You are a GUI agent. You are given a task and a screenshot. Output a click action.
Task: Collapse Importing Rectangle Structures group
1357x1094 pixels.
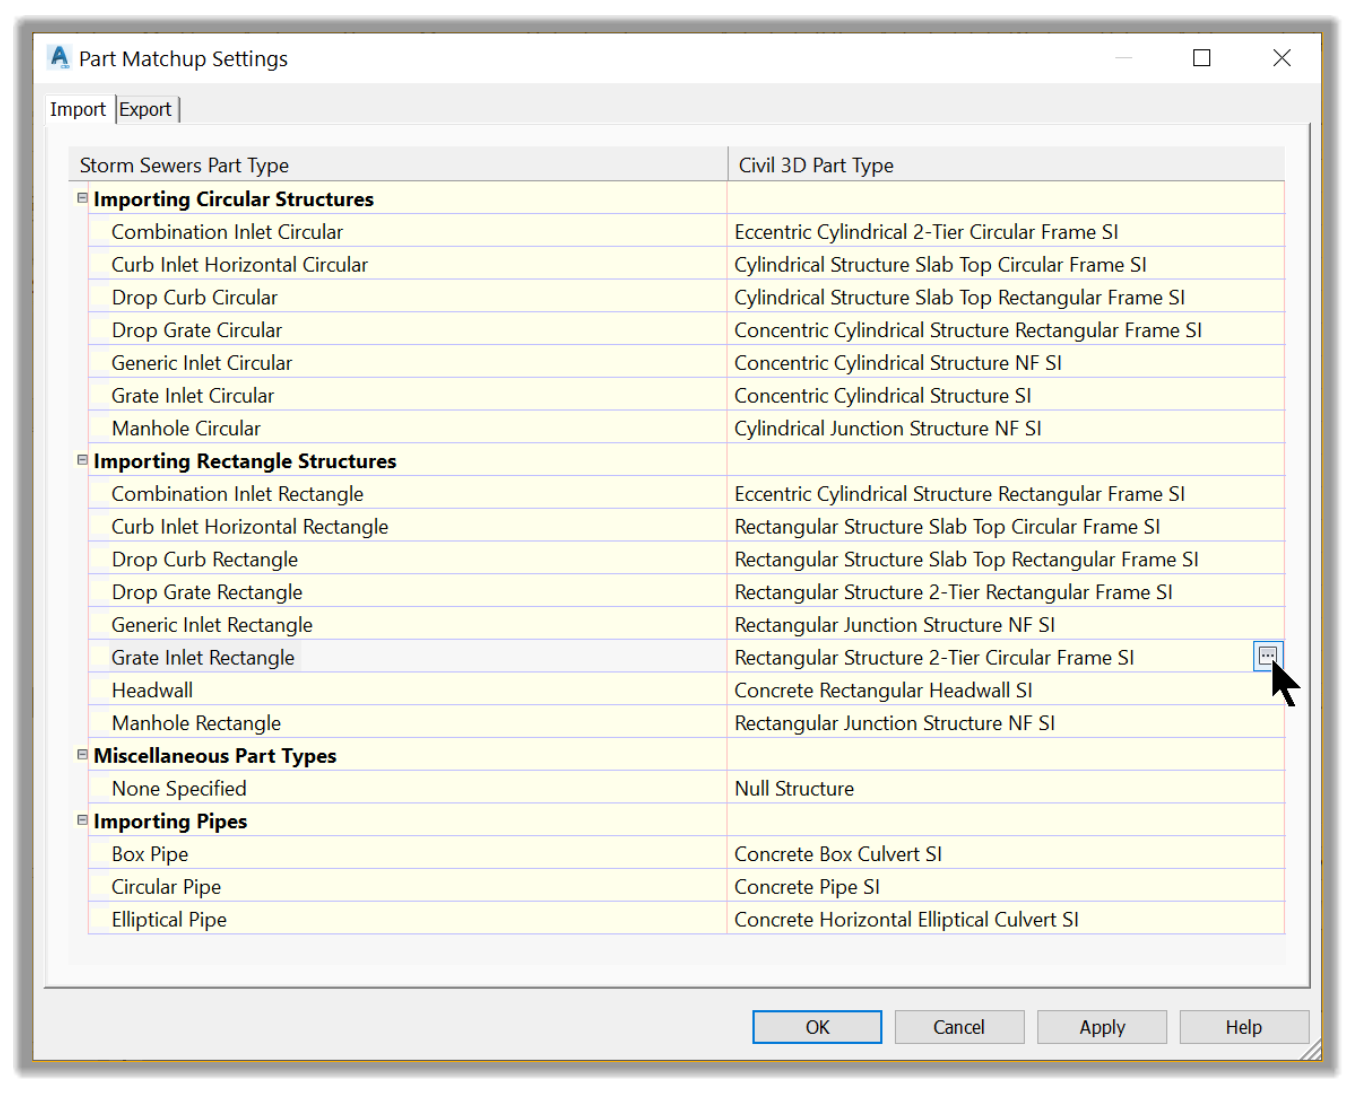pos(83,460)
